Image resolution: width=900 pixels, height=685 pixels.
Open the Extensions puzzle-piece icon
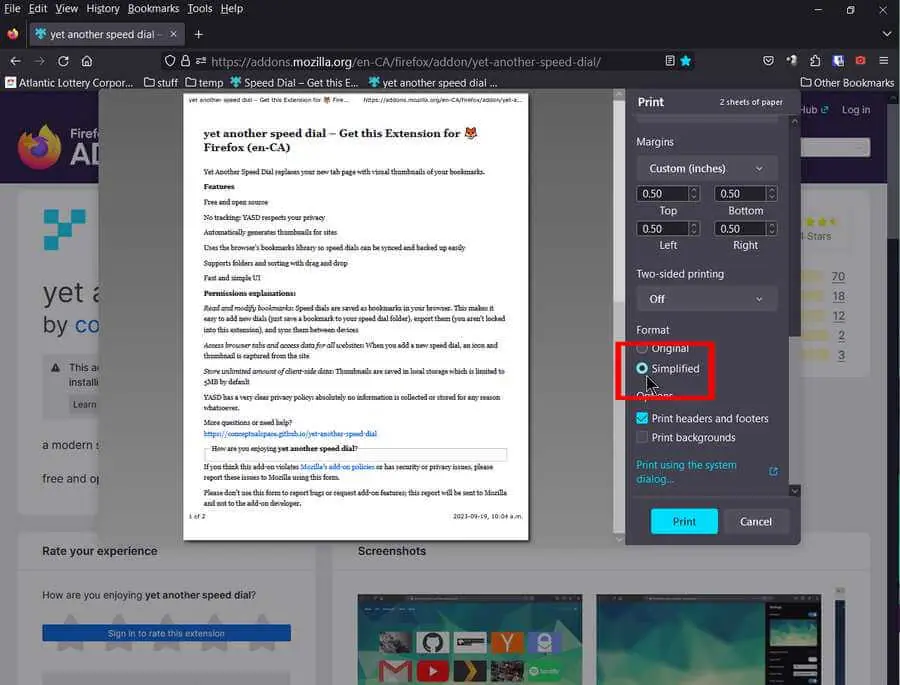[x=815, y=61]
